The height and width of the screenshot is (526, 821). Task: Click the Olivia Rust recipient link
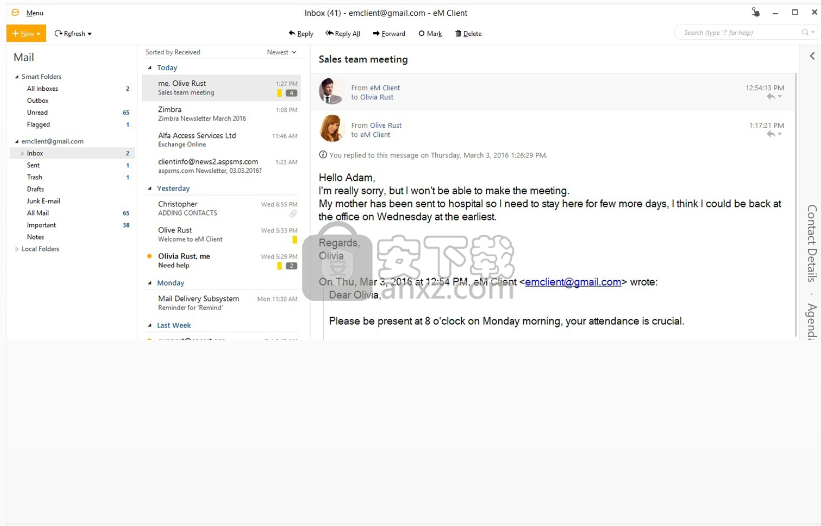tap(376, 97)
